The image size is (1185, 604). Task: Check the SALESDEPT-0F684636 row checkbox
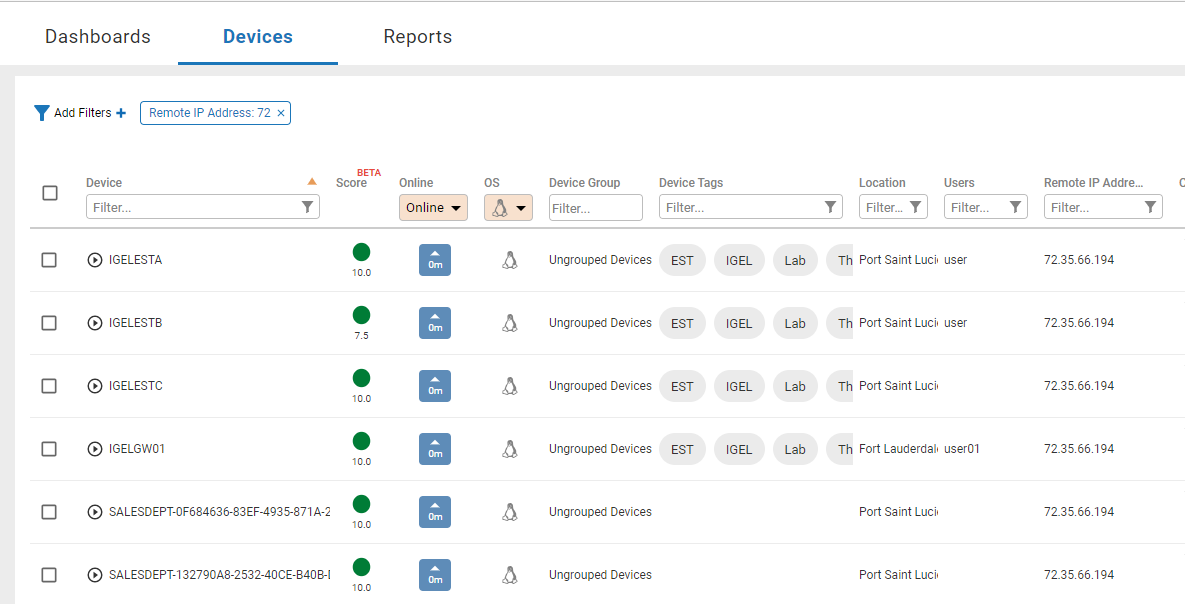[49, 512]
